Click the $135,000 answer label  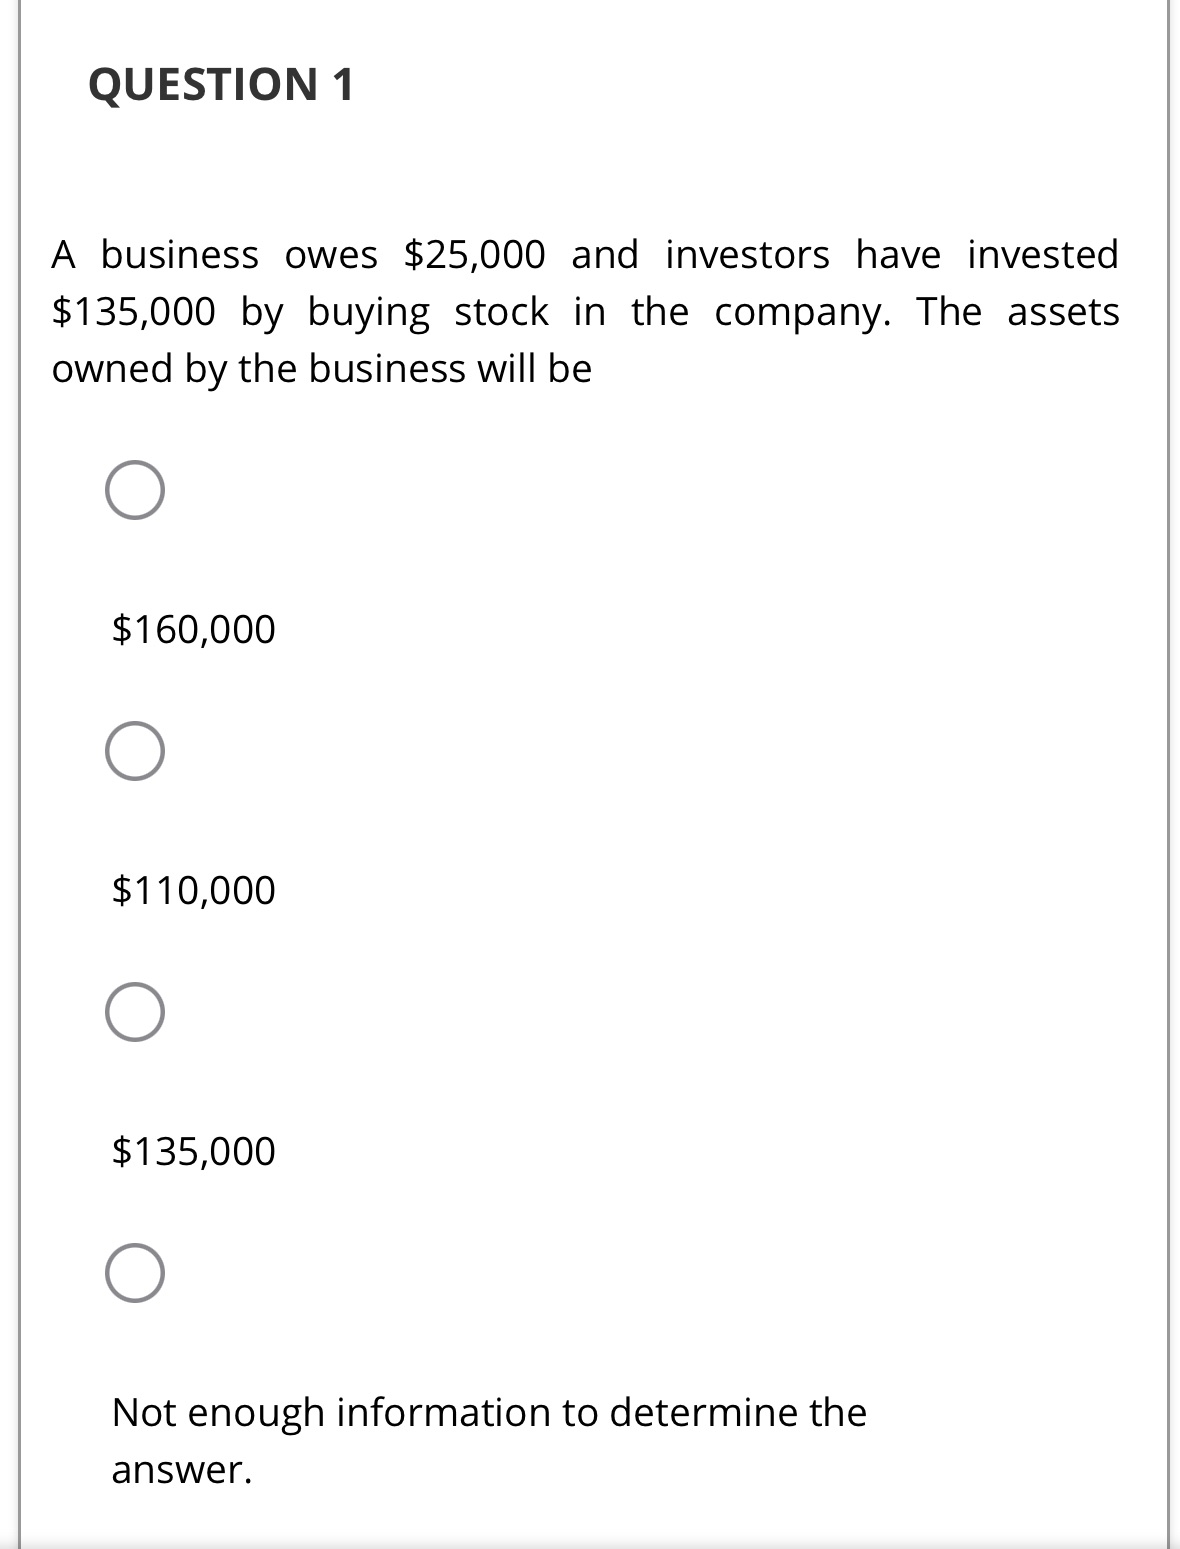(194, 1152)
